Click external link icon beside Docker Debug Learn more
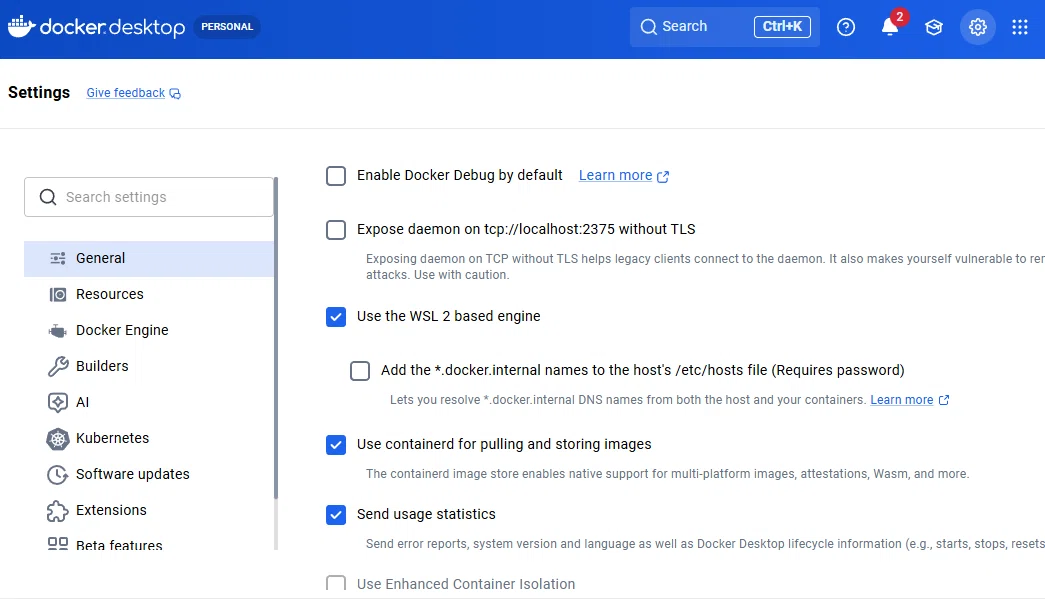 pos(663,177)
